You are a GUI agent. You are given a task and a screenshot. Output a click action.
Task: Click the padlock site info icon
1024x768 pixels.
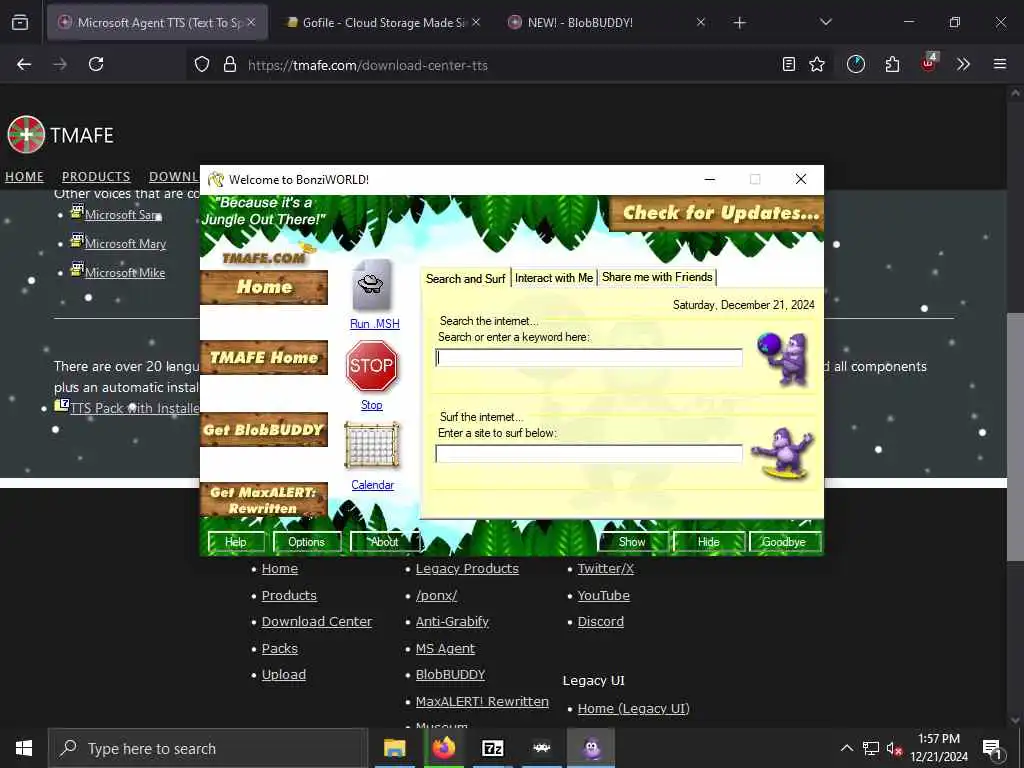click(229, 65)
